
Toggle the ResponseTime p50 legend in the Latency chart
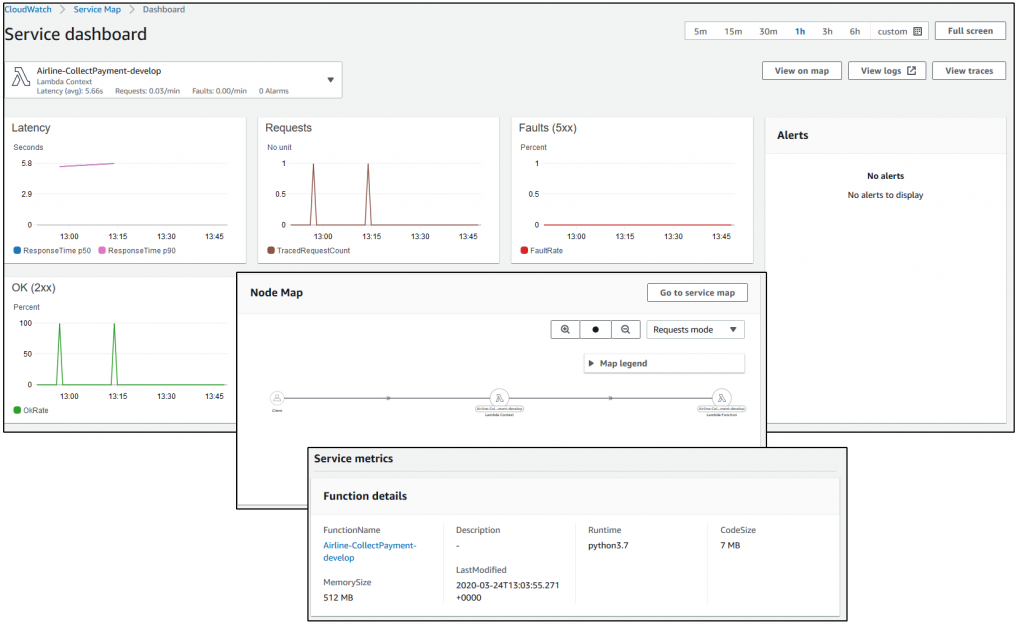[46, 249]
